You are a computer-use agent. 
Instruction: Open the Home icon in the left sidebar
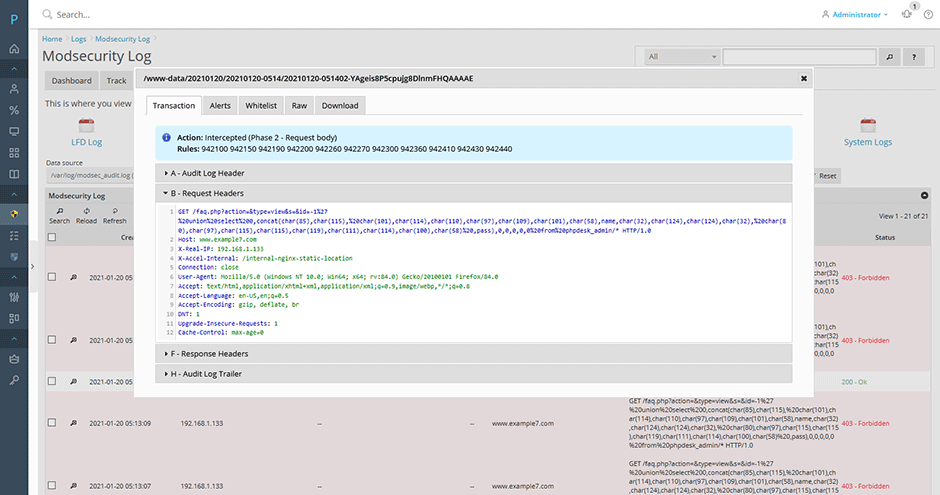coord(14,49)
